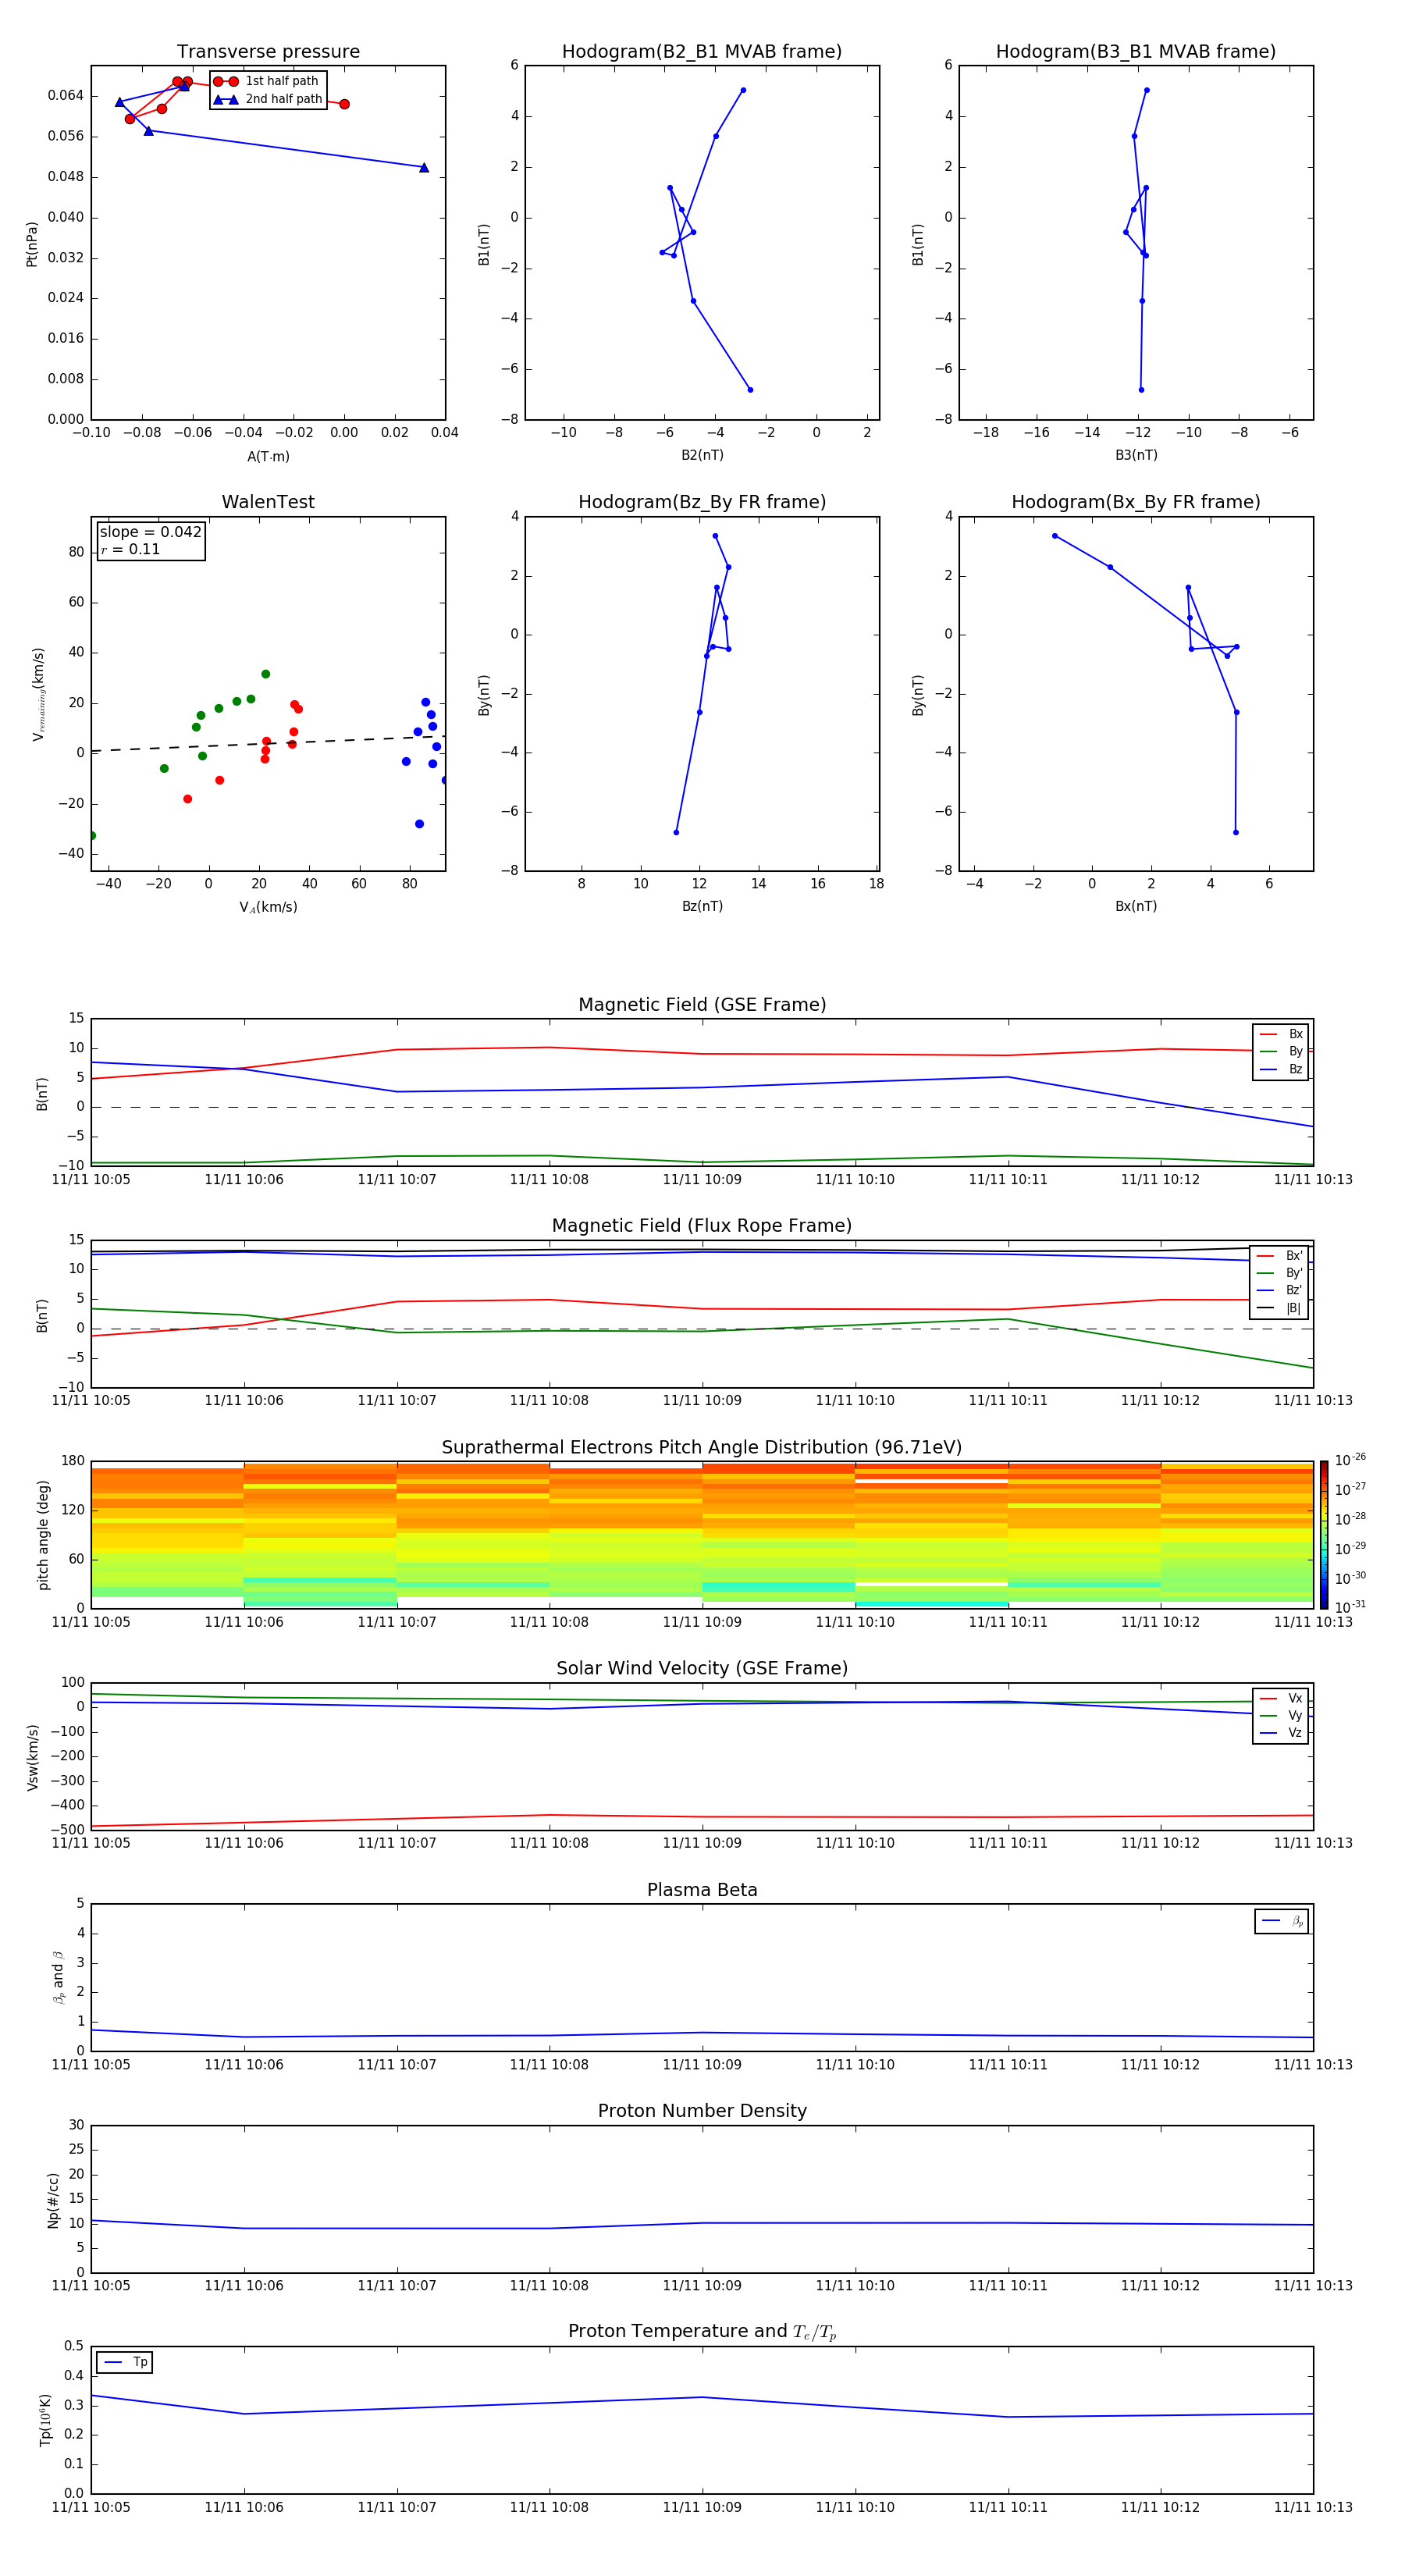1405x2576 pixels.
Task: Click the 'Hodogram(B2_B1 MVAB frame)' title
Action: click(x=702, y=52)
